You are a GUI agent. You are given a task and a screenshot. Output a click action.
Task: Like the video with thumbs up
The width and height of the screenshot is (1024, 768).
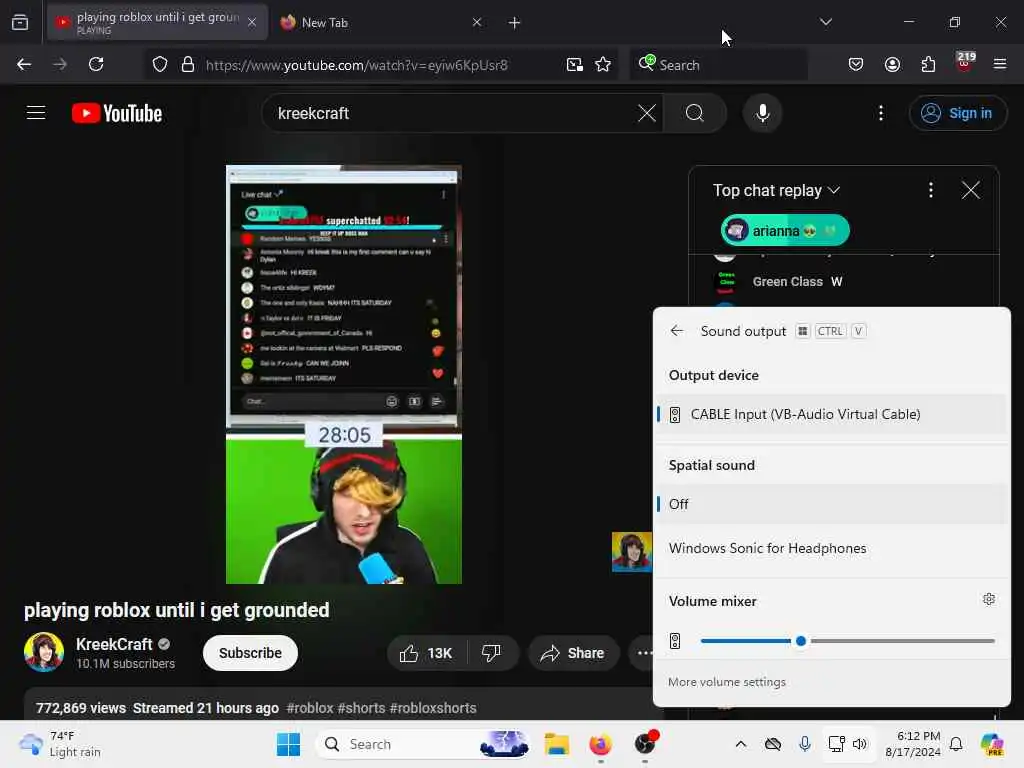(426, 653)
